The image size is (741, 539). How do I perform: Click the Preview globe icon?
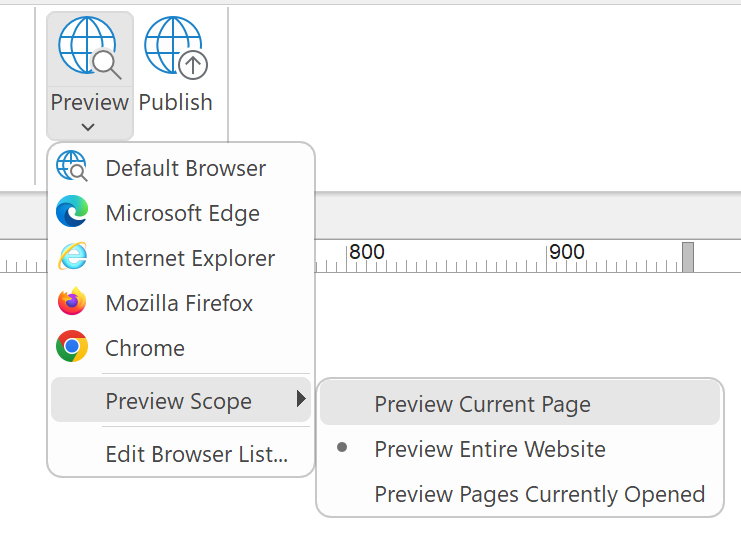click(x=90, y=48)
